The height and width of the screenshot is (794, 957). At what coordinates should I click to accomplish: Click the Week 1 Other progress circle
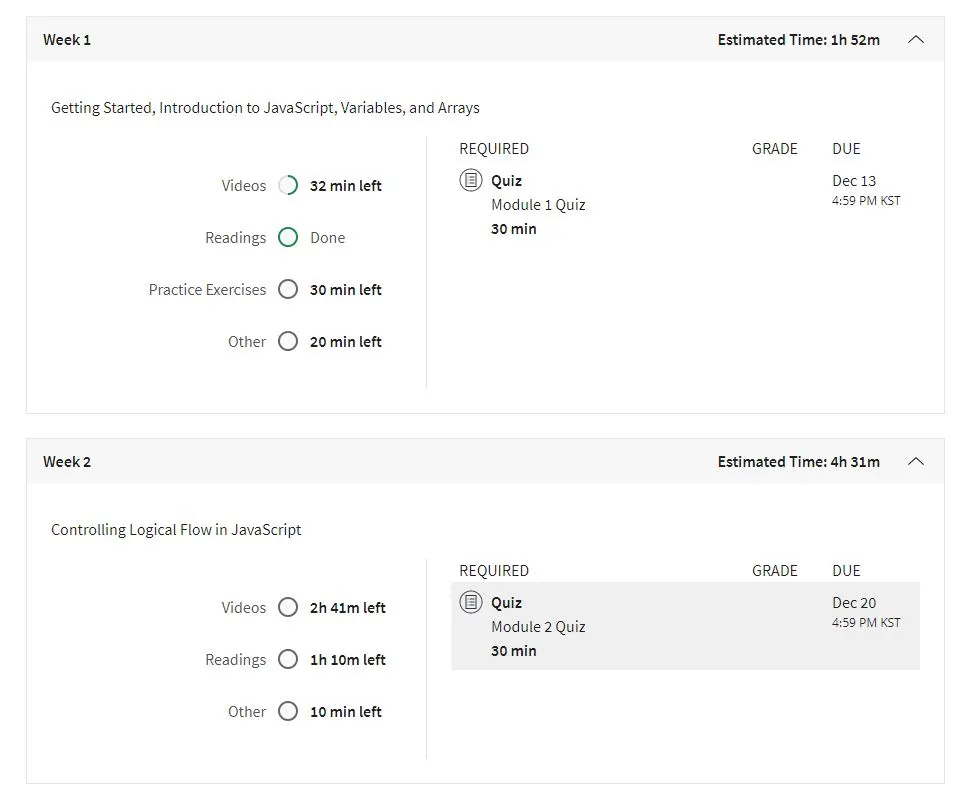(288, 342)
